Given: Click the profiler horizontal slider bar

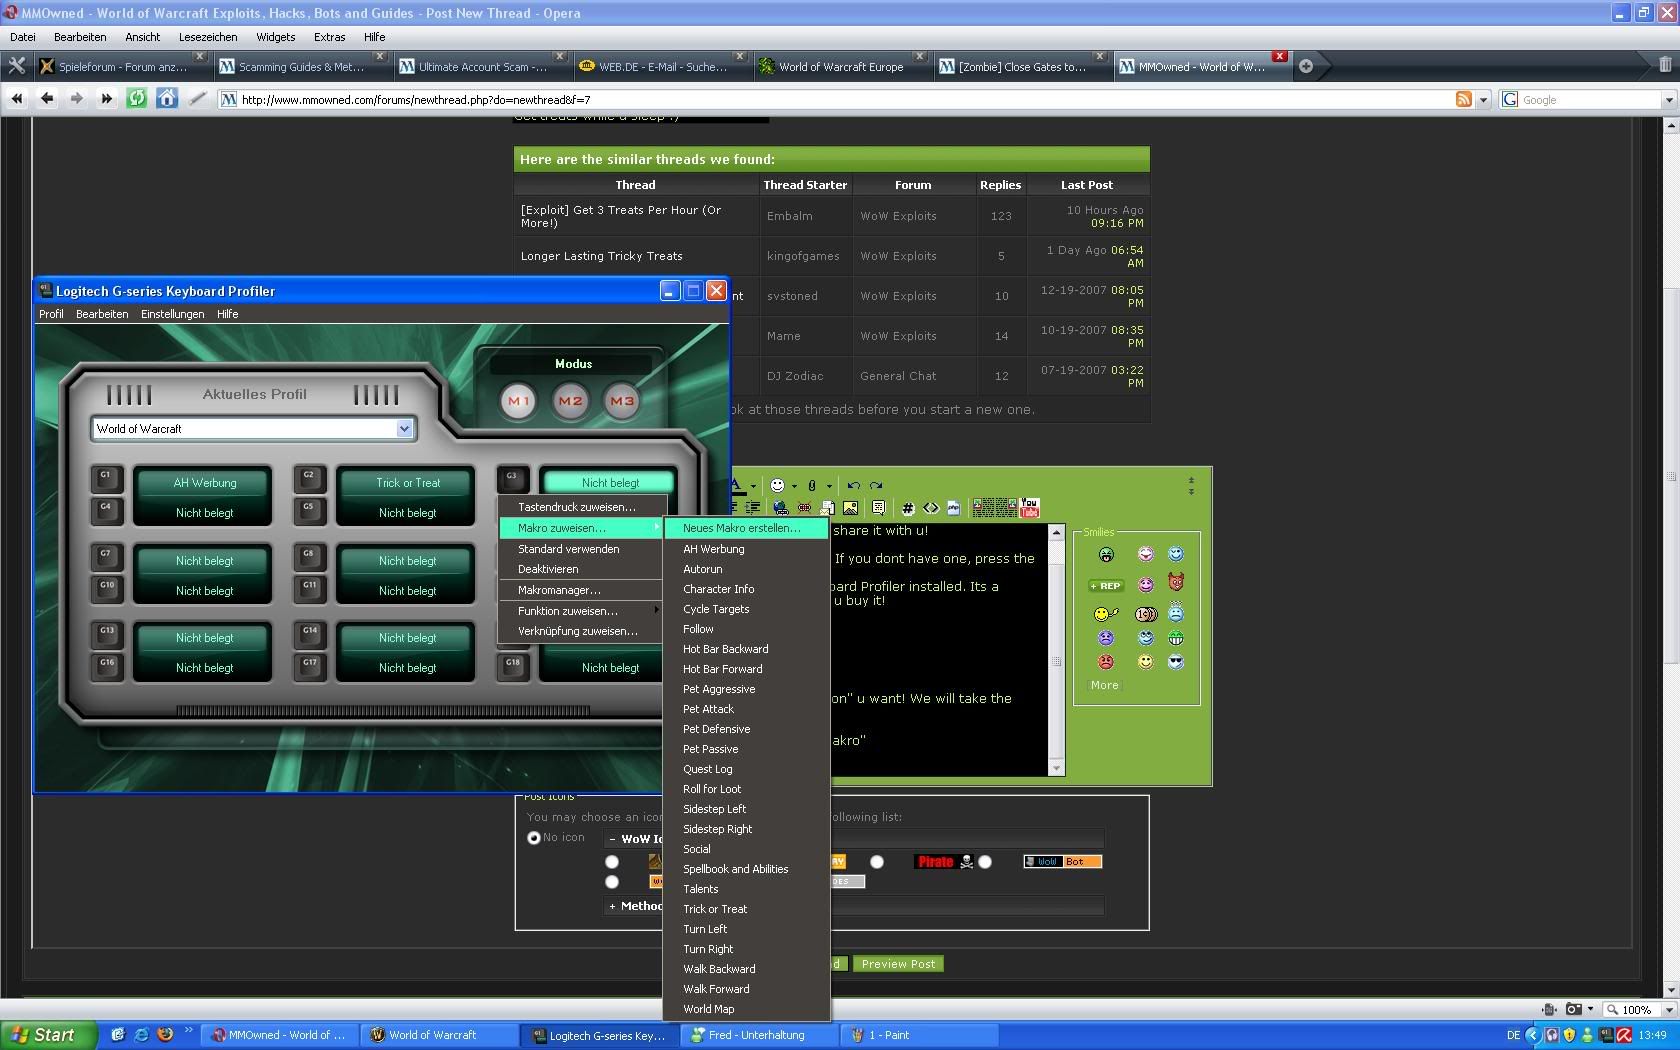Looking at the screenshot, I should pyautogui.click(x=382, y=711).
